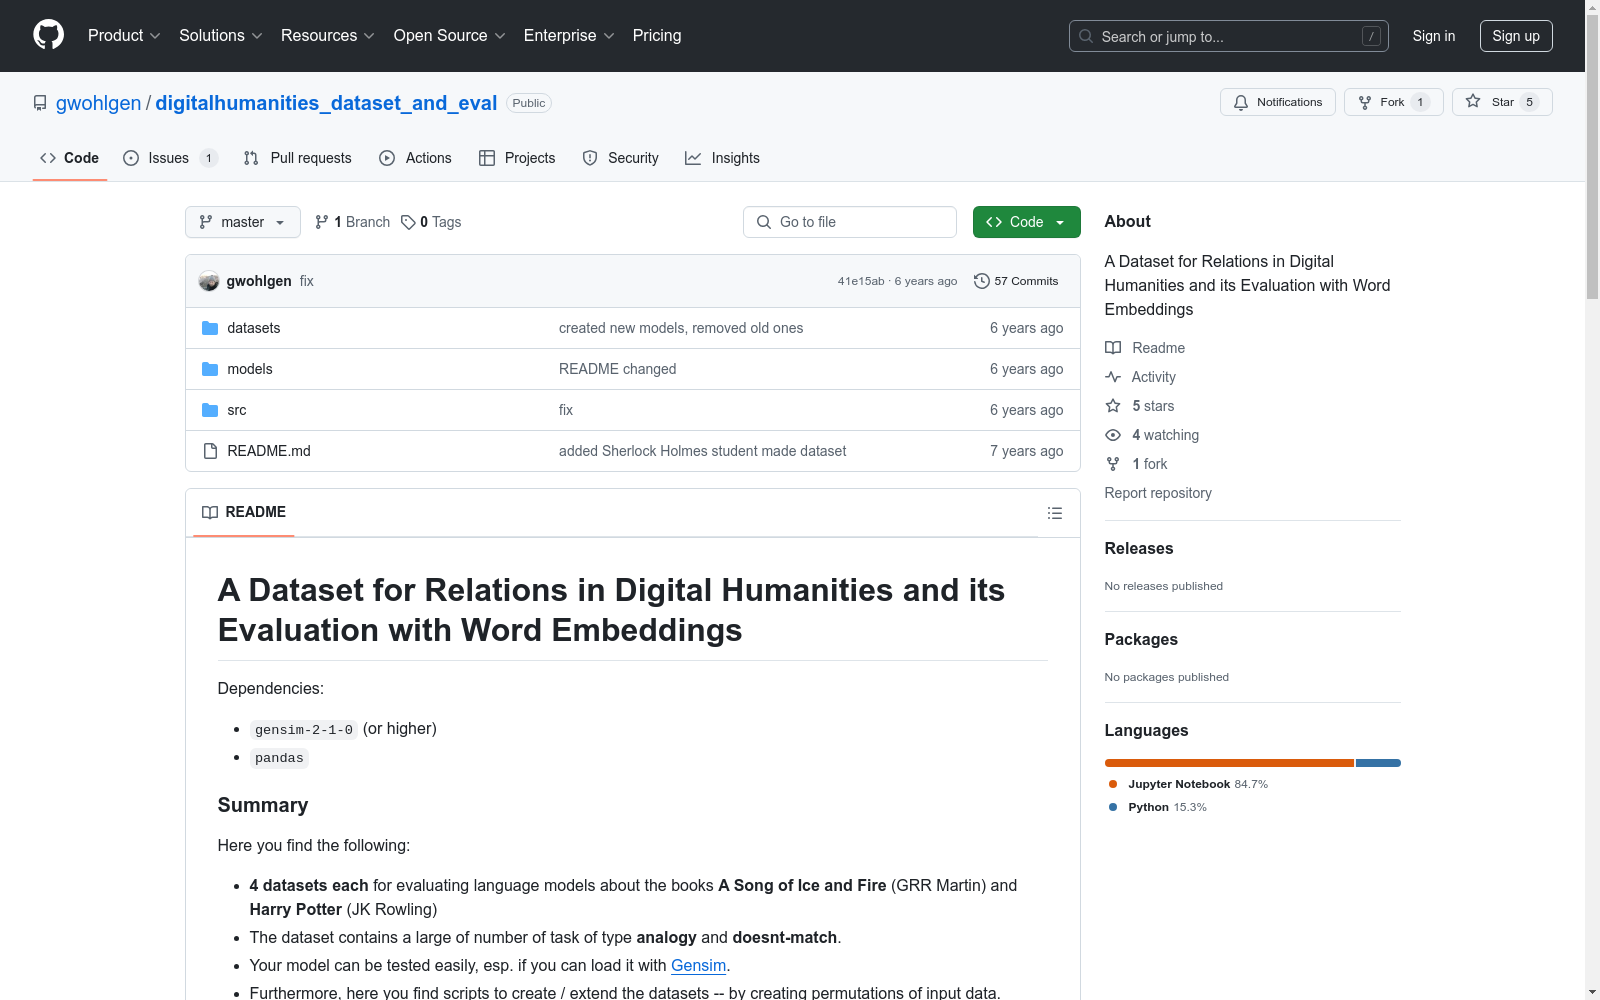1600x1000 pixels.
Task: Click the datasets folder icon
Action: tap(210, 328)
